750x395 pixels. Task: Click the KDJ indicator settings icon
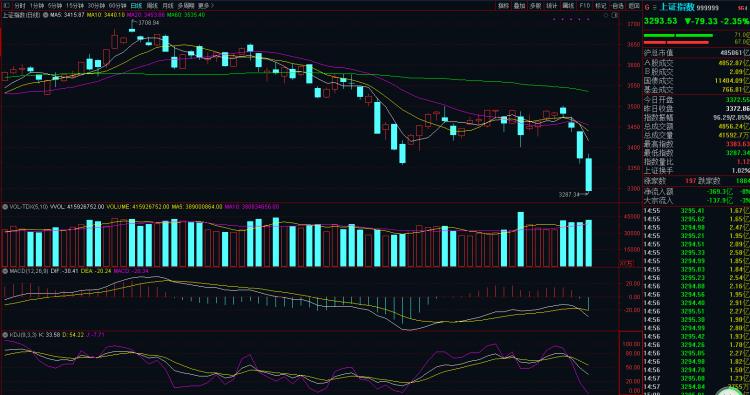(x=5, y=335)
